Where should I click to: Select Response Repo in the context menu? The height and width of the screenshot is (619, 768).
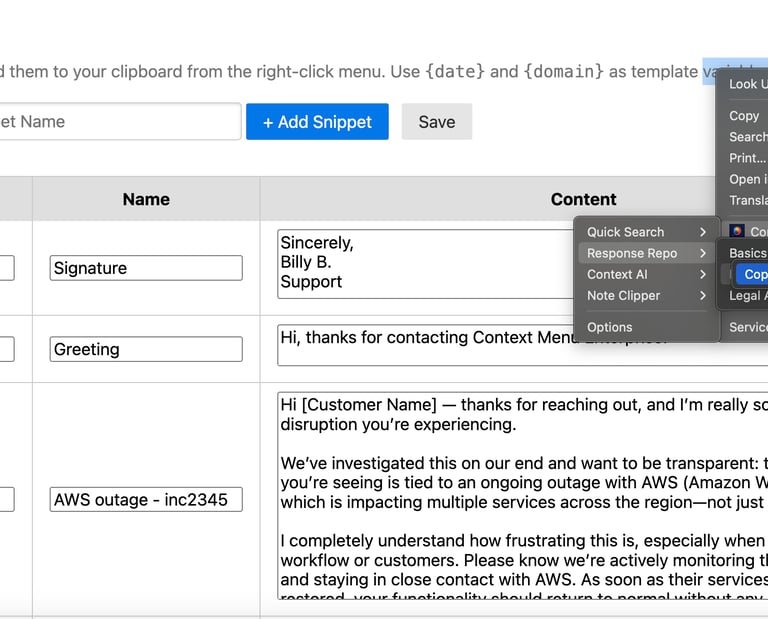[x=632, y=253]
